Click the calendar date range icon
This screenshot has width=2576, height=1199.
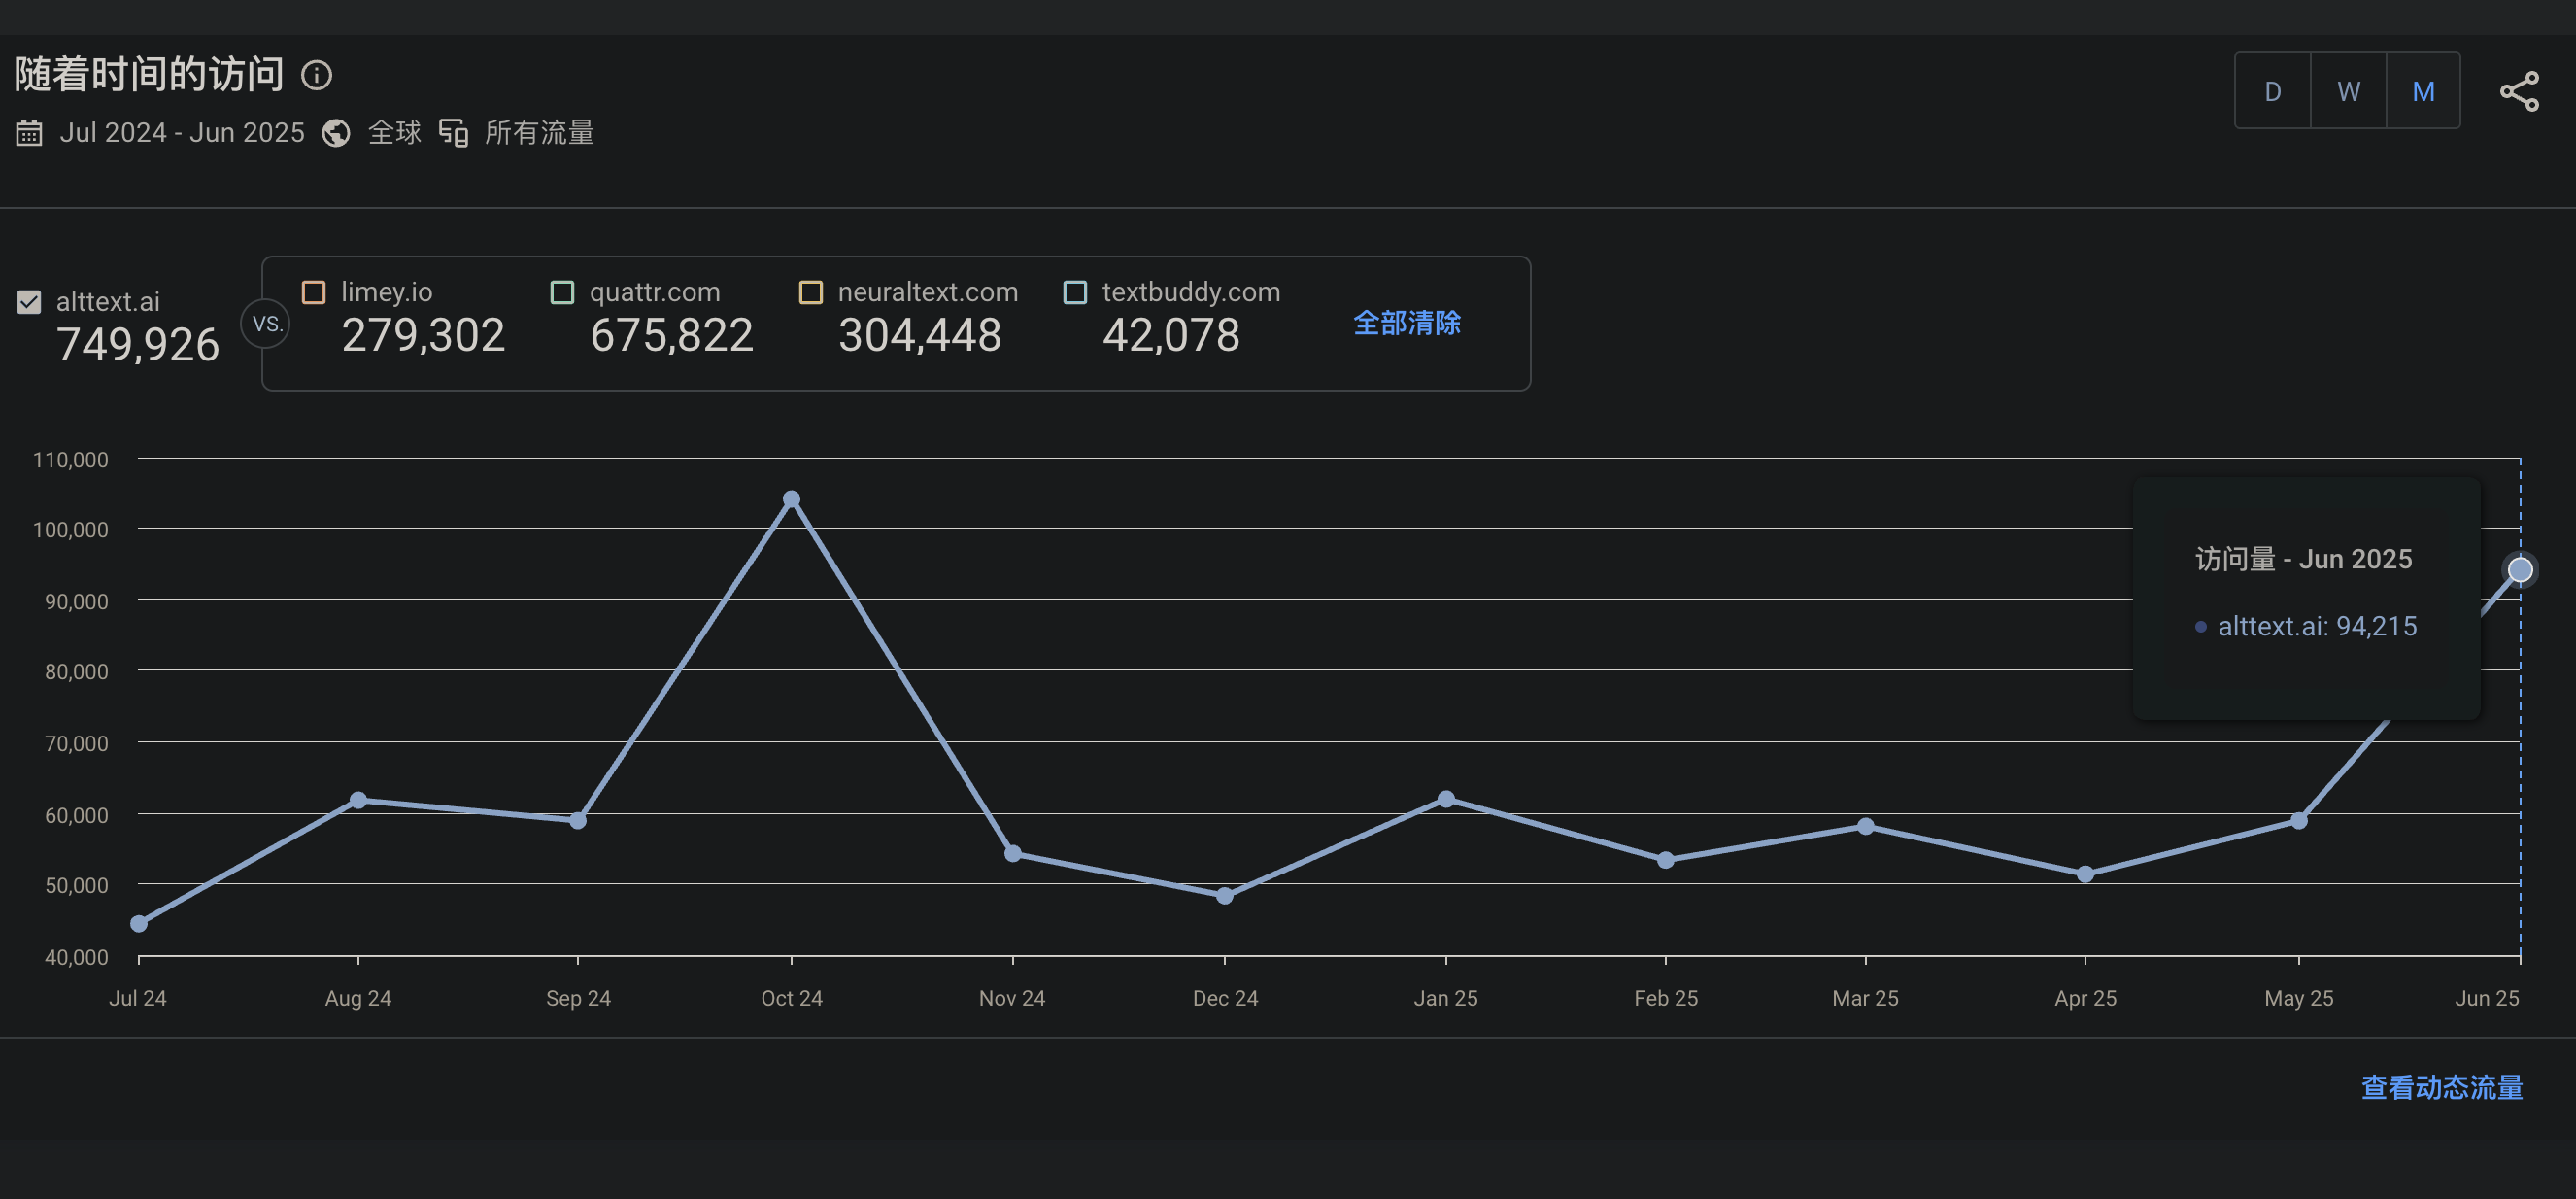[29, 133]
